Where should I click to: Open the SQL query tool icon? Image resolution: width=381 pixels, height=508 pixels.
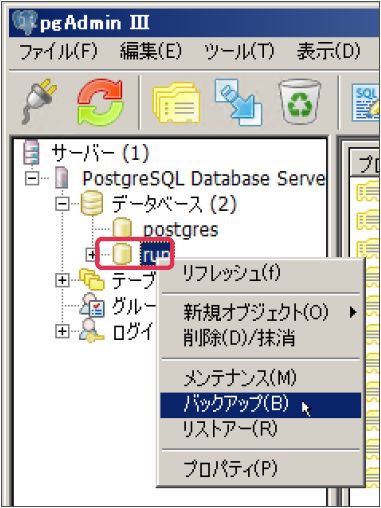366,103
